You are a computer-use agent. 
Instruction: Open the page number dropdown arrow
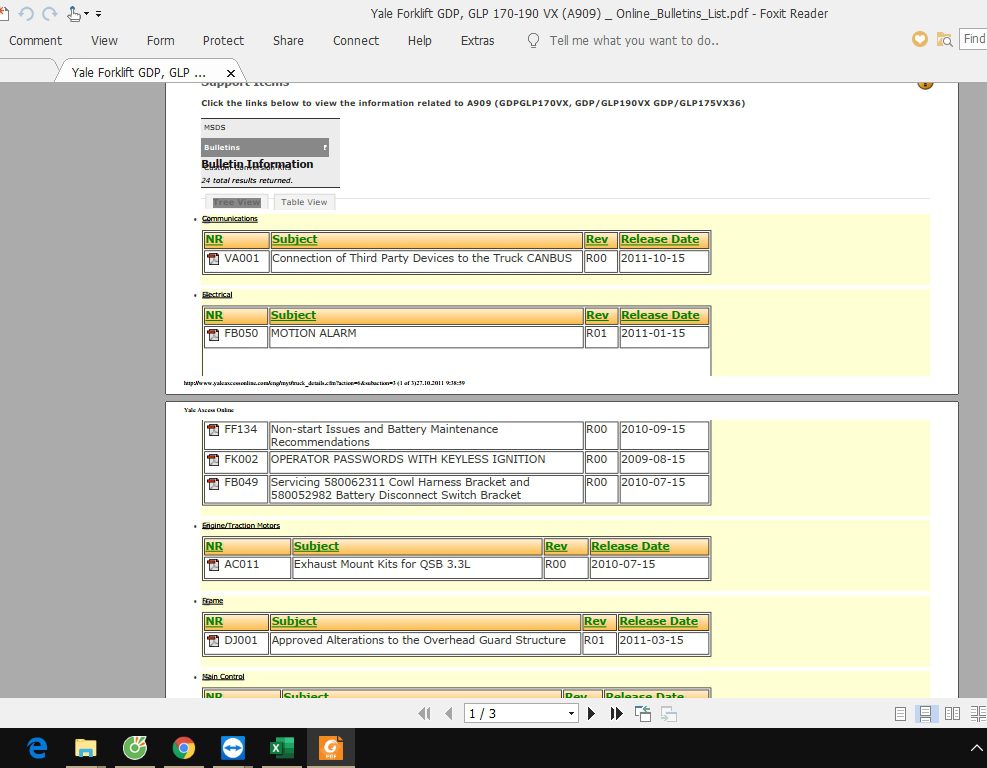(571, 713)
